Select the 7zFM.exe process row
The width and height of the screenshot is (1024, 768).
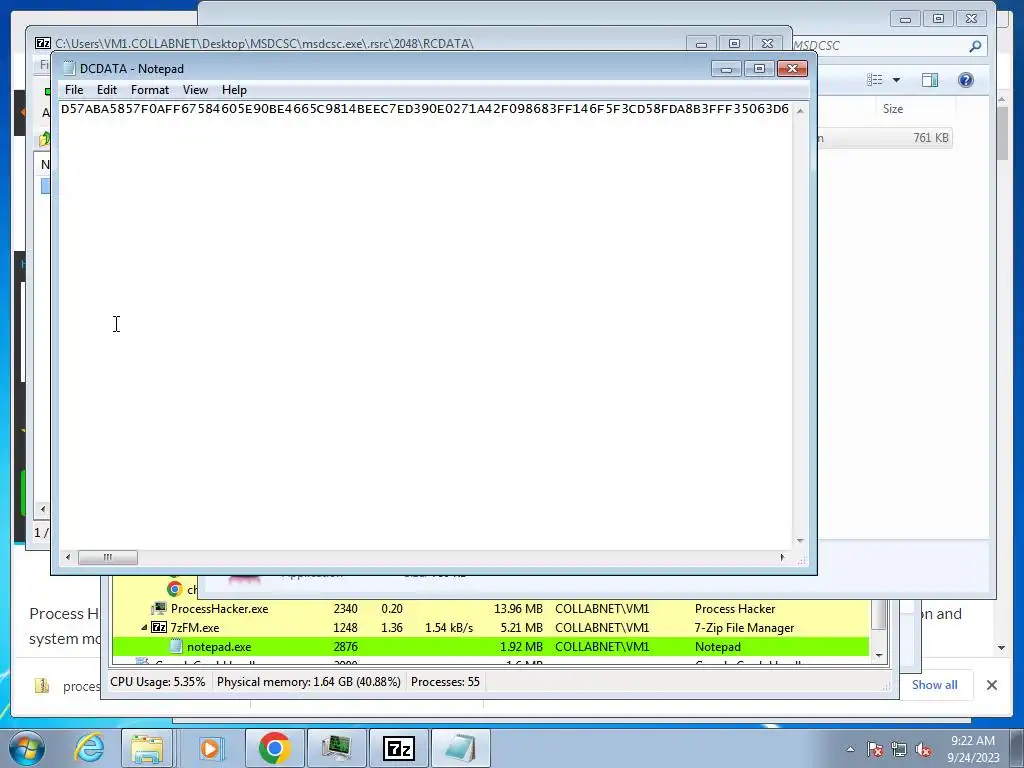tap(490, 628)
